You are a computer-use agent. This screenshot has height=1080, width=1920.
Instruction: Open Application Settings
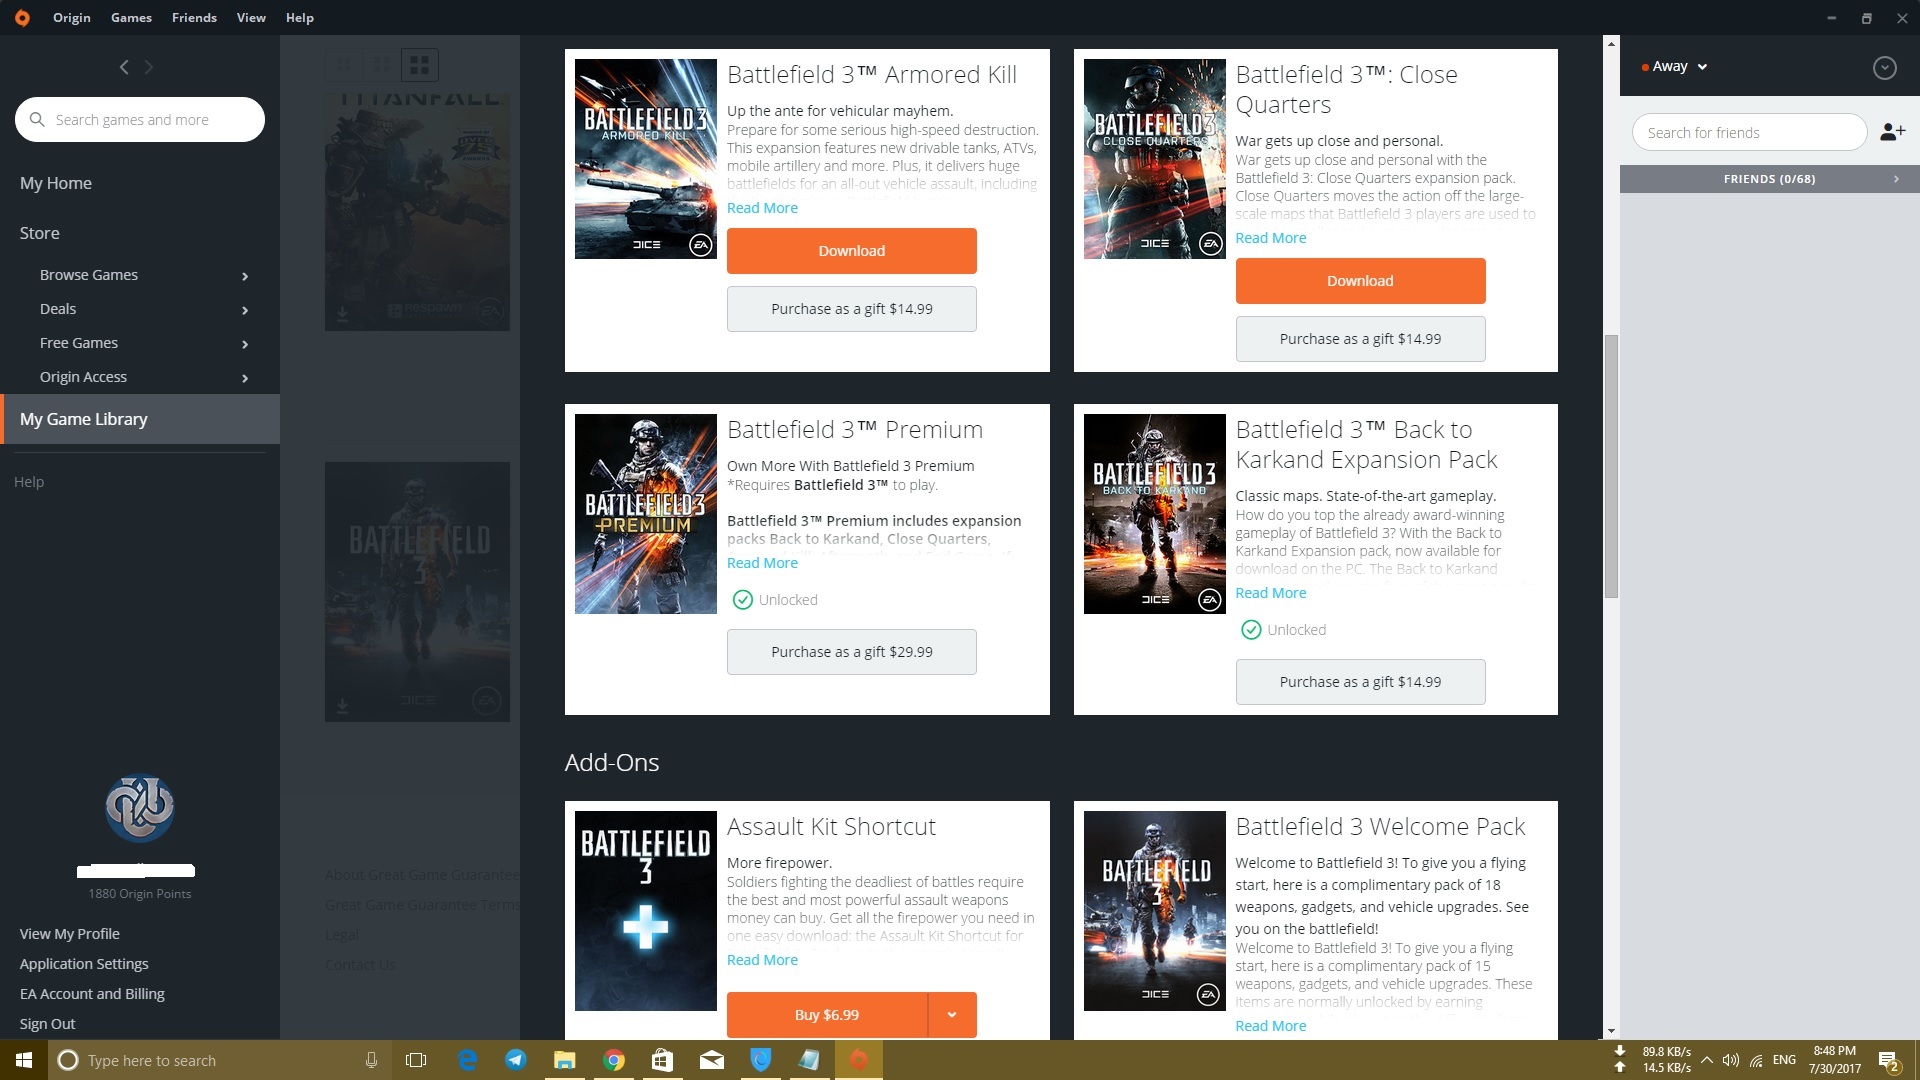(84, 964)
